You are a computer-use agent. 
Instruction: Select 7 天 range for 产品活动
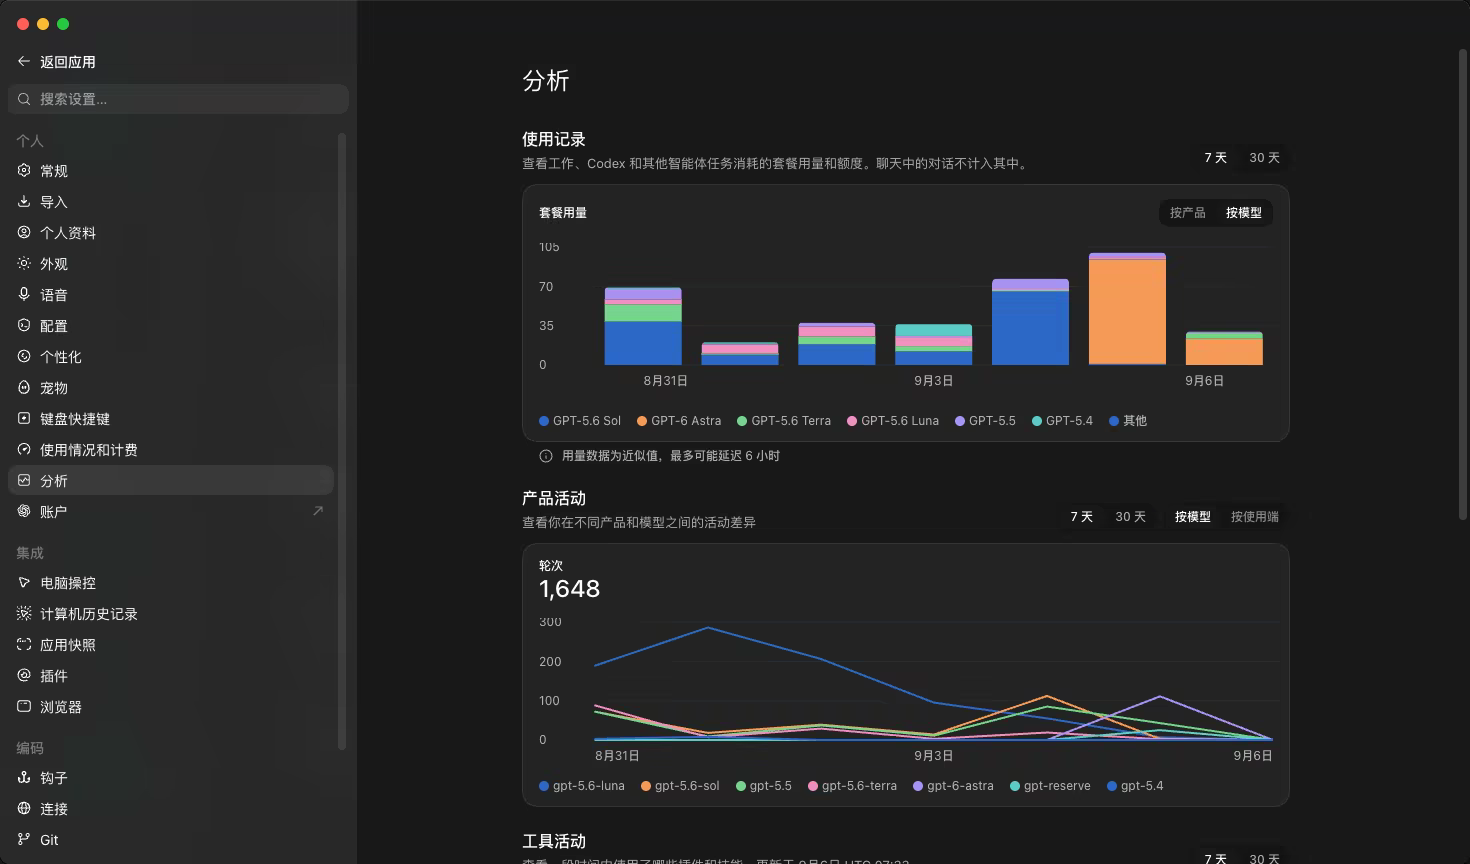1081,517
